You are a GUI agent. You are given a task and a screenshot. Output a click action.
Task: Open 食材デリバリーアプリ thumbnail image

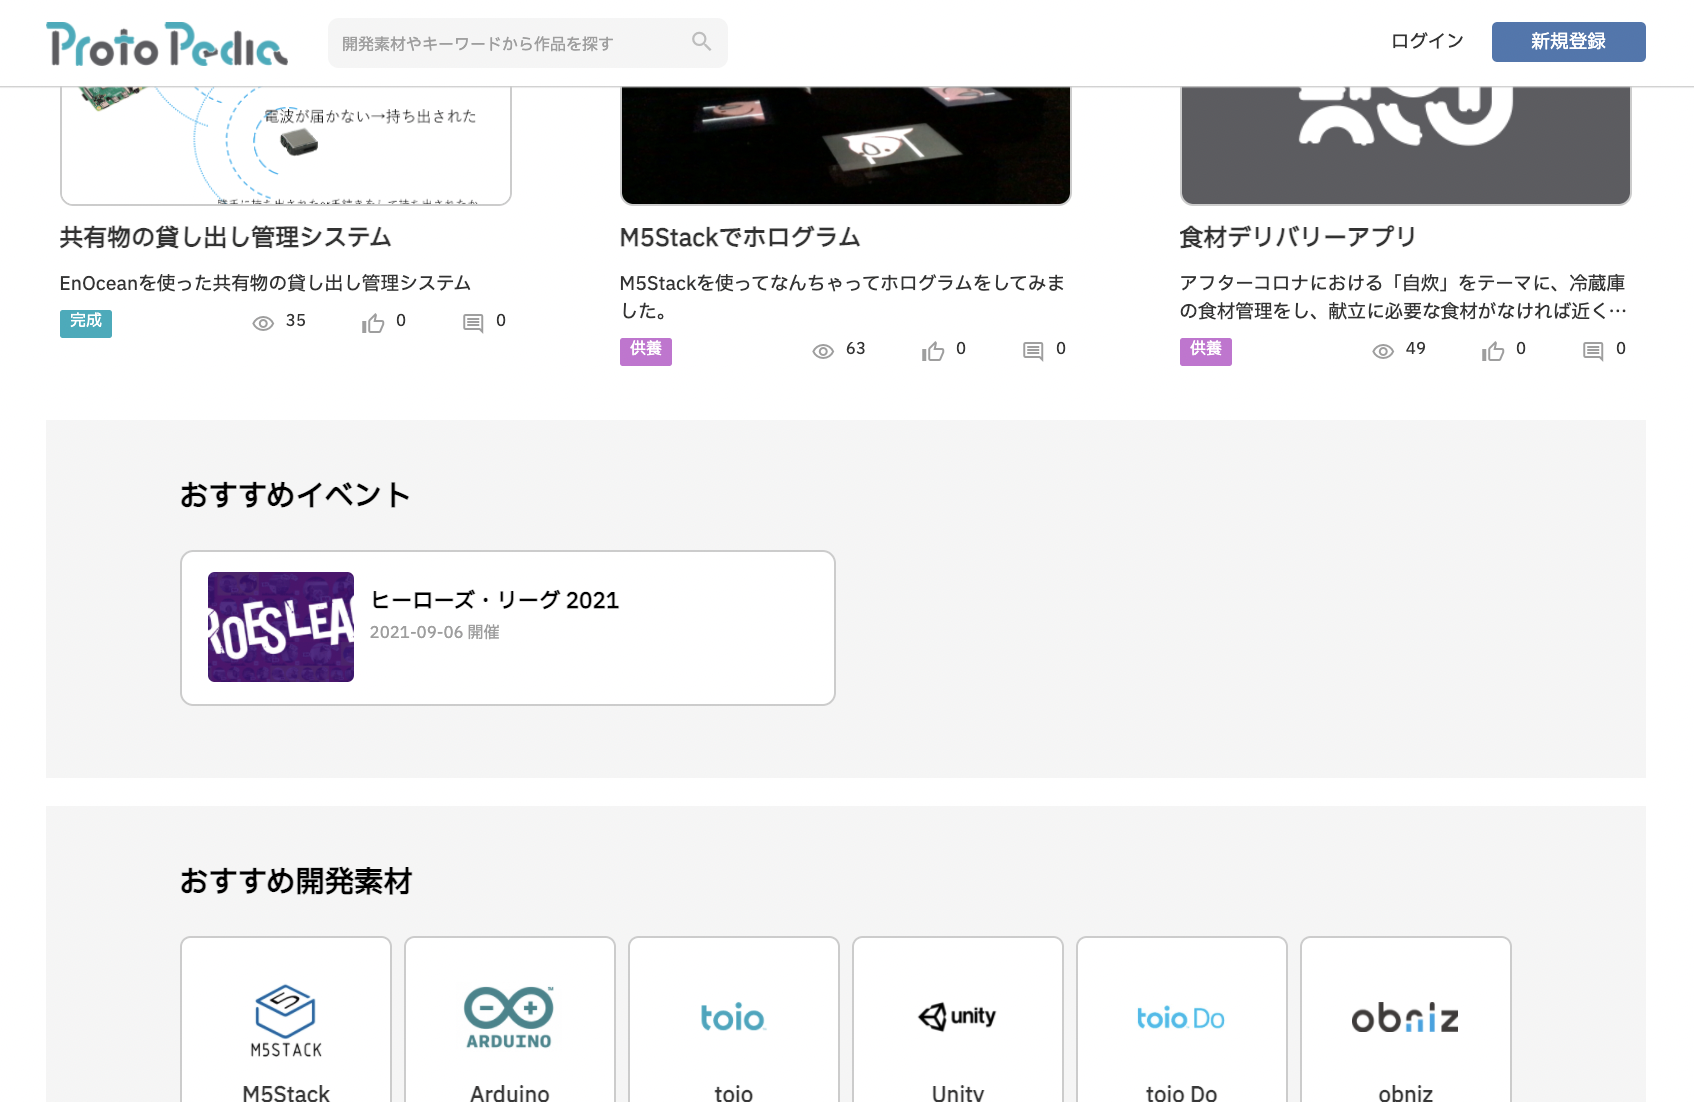coord(1406,145)
